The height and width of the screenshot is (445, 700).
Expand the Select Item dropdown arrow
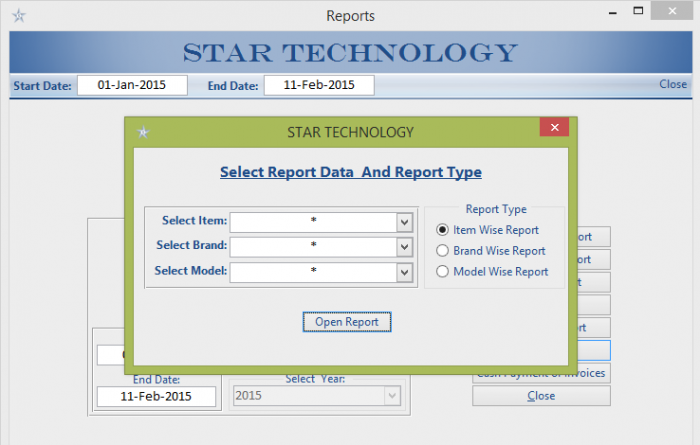click(404, 222)
